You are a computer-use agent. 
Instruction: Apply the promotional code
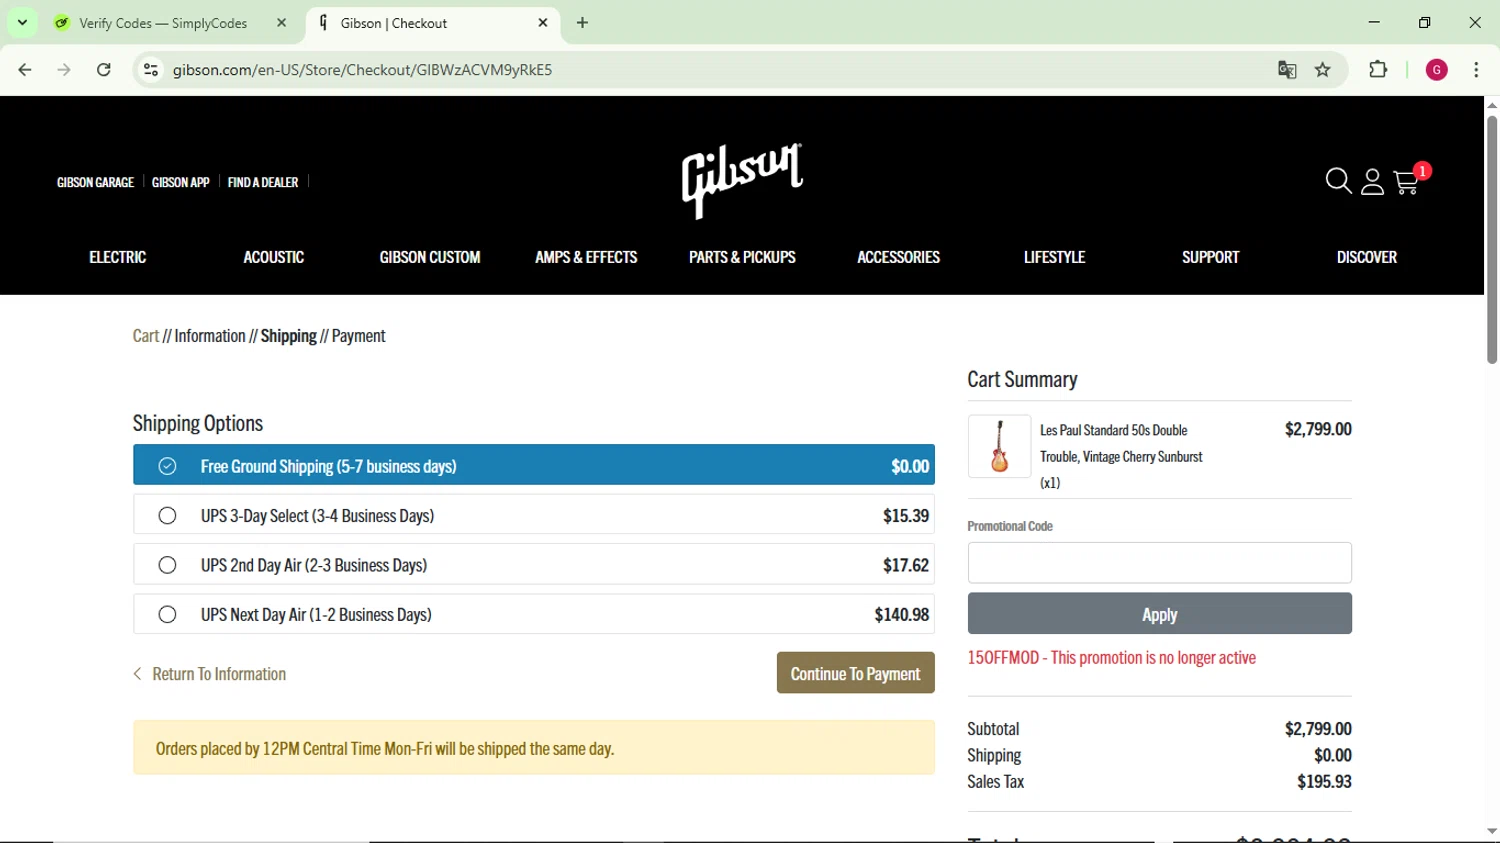point(1159,614)
